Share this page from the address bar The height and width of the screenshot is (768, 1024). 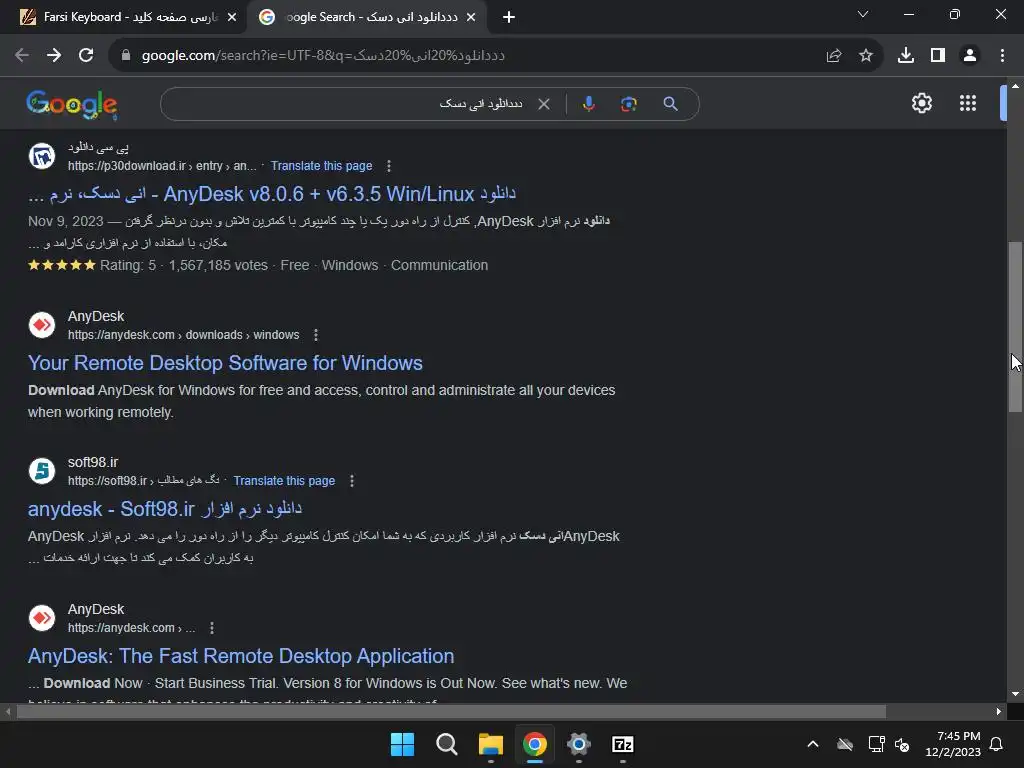click(x=834, y=56)
